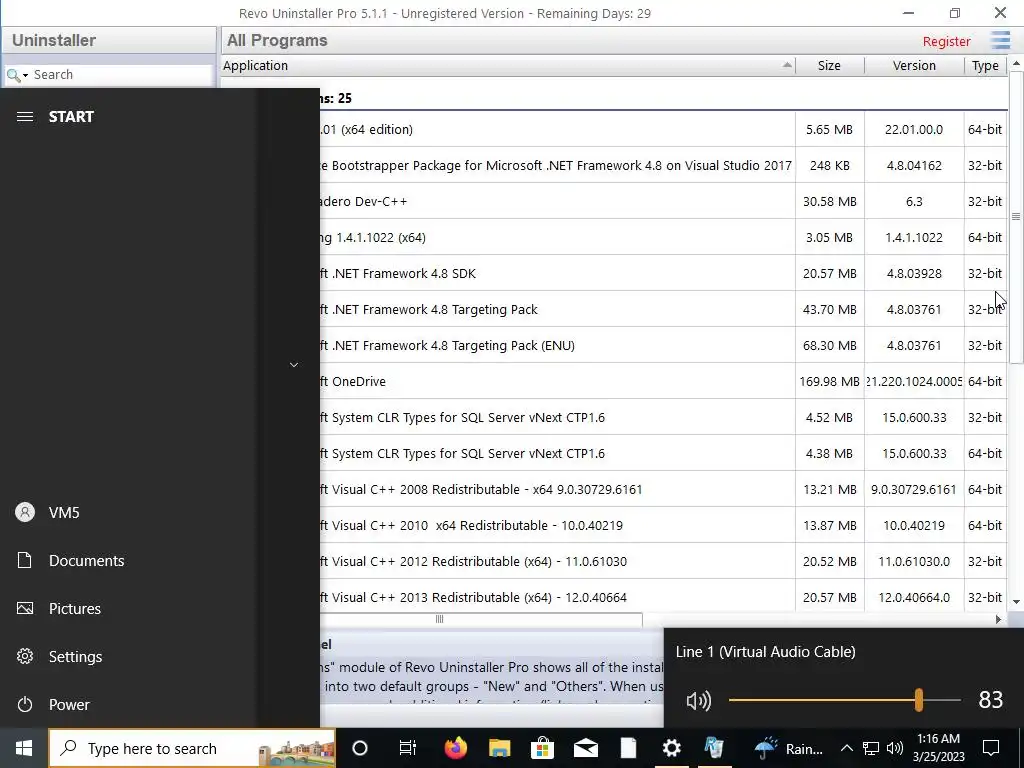Show hidden tray icons chevron
1024x768 pixels.
click(846, 748)
